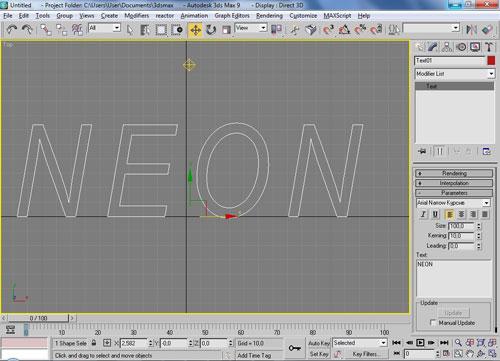Toggle the Italic text style button
500x361 pixels.
423,214
